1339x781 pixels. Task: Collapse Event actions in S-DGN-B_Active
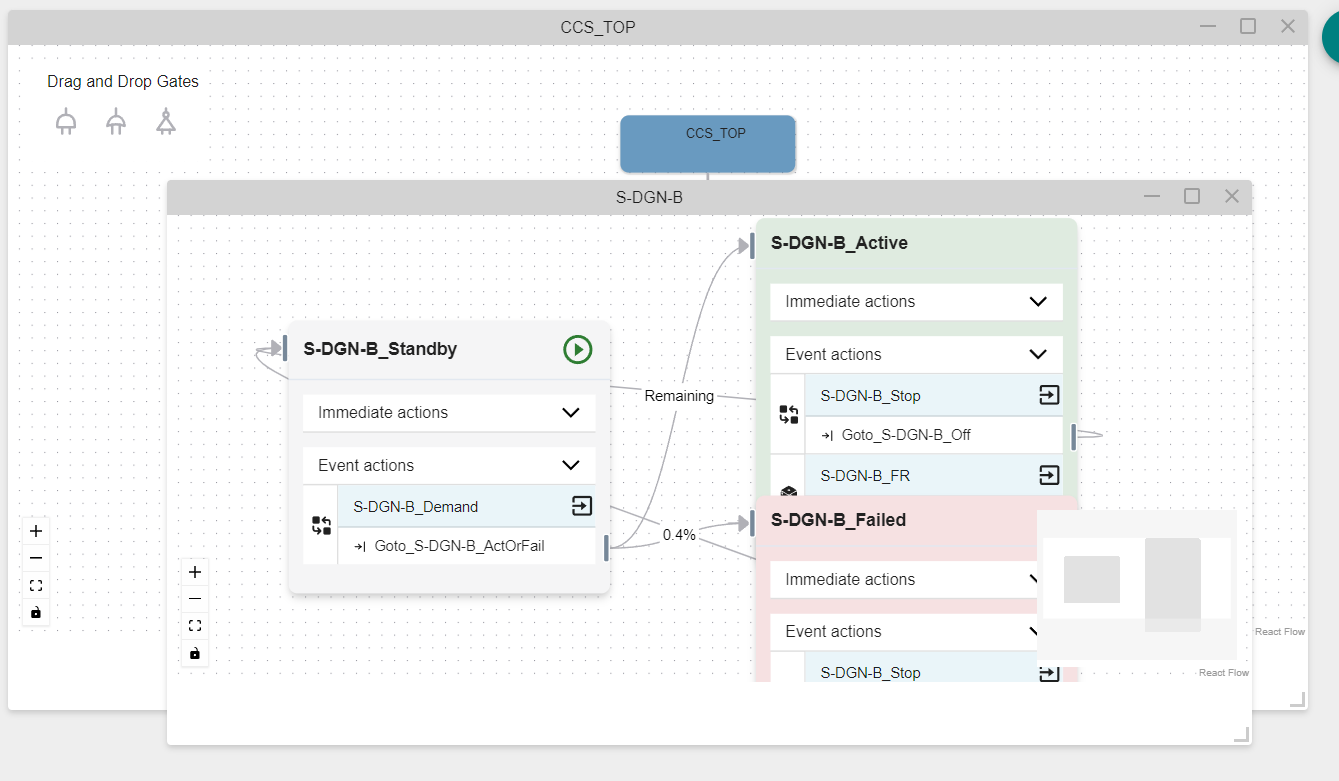pyautogui.click(x=916, y=354)
